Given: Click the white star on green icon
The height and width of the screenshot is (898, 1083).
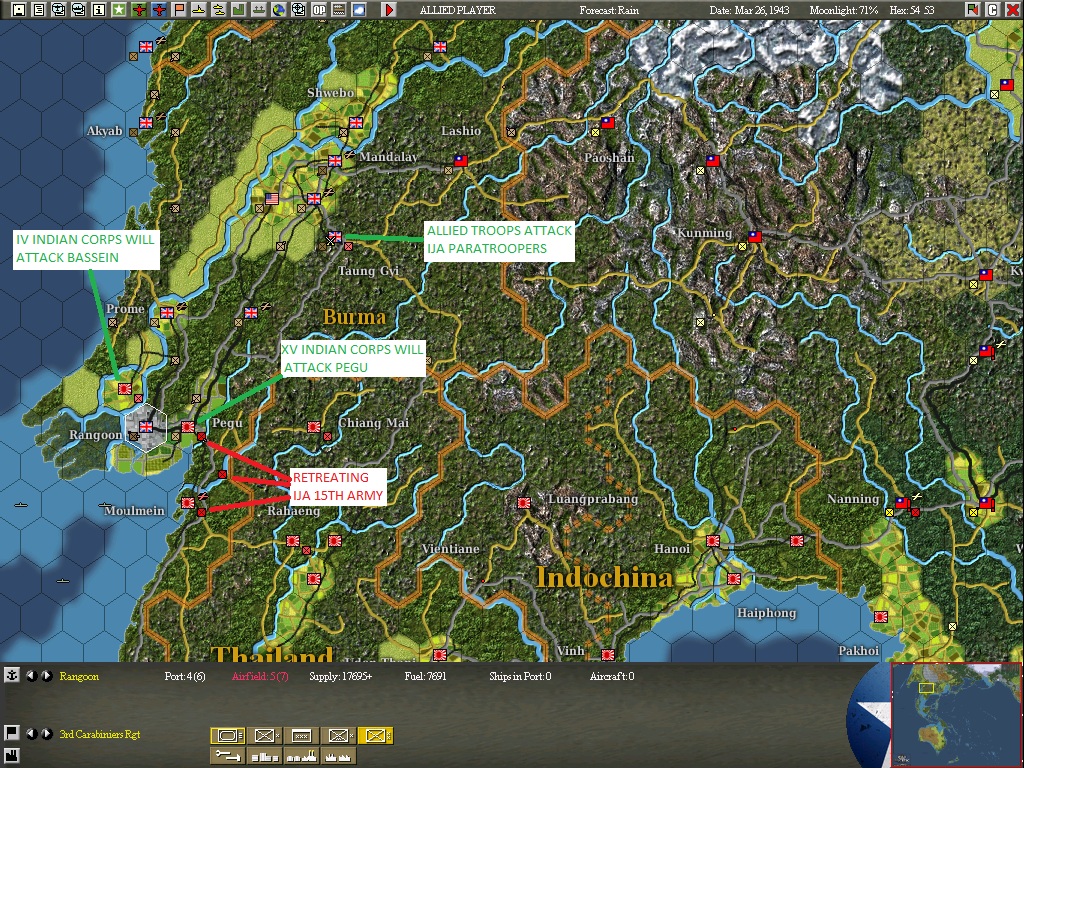Looking at the screenshot, I should coord(119,10).
